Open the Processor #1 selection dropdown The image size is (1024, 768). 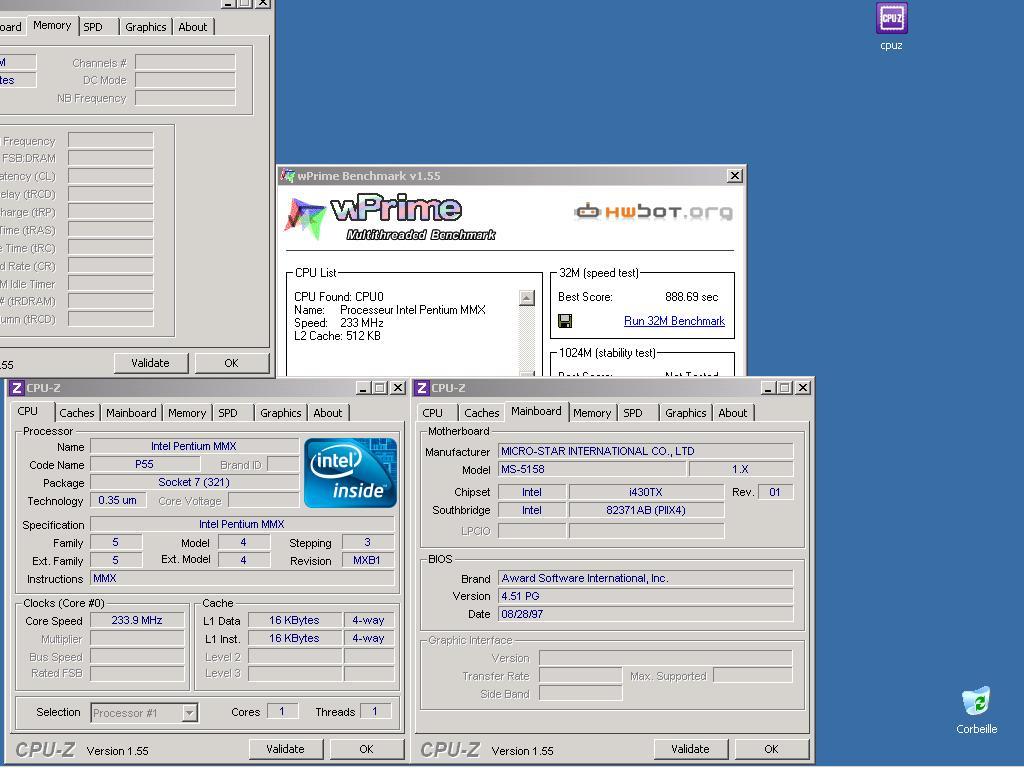tap(189, 712)
